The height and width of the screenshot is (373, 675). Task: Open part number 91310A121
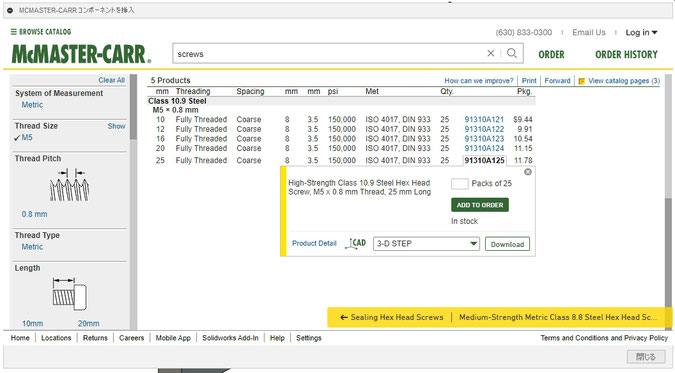click(x=484, y=119)
